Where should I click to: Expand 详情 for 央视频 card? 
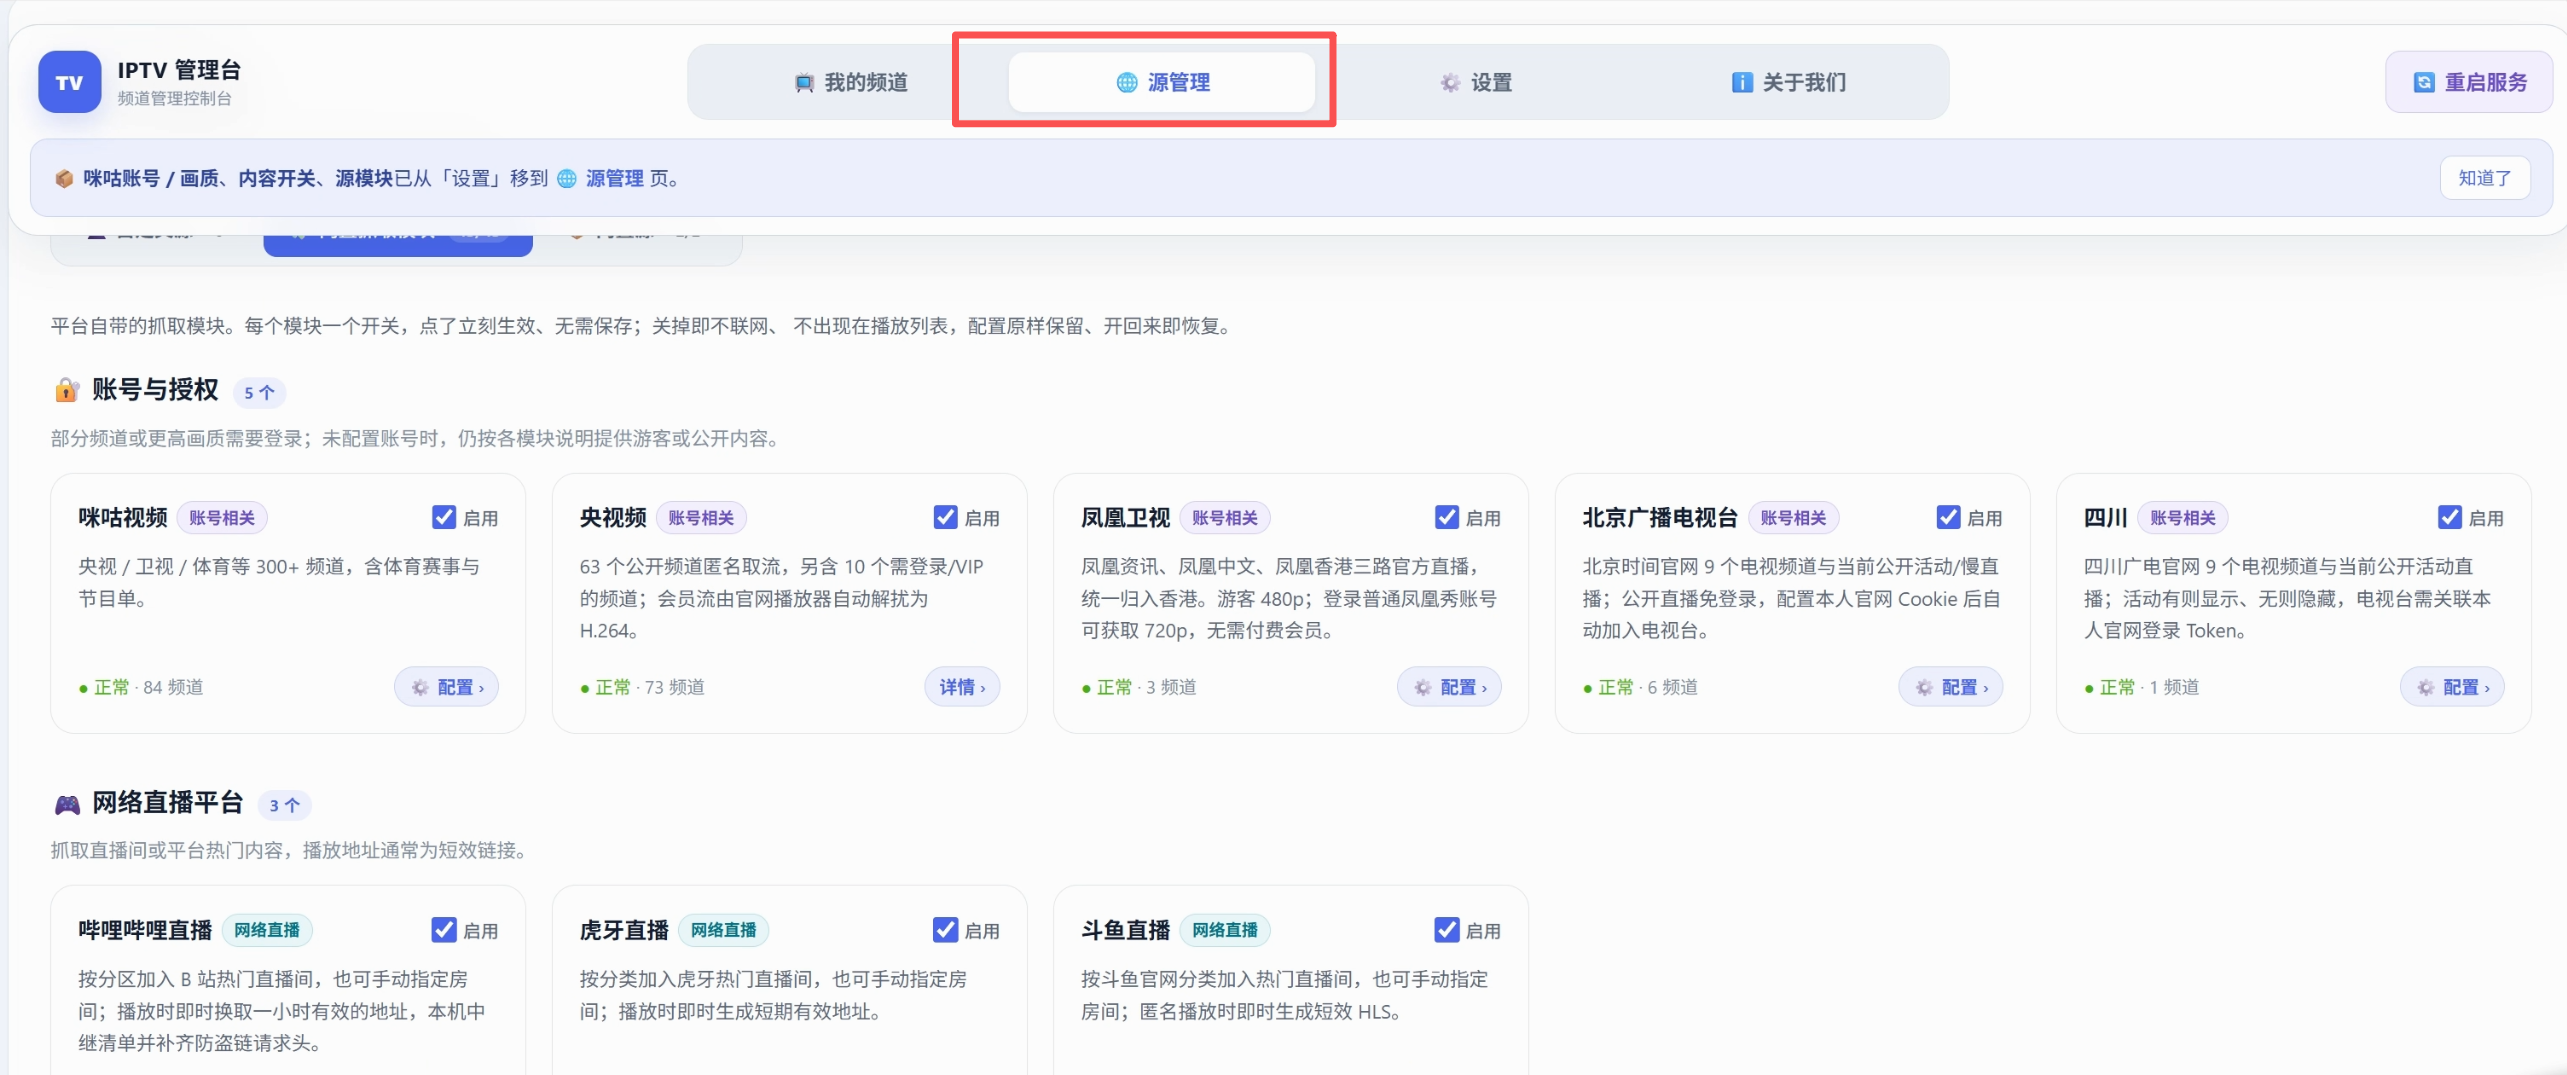pyautogui.click(x=962, y=687)
